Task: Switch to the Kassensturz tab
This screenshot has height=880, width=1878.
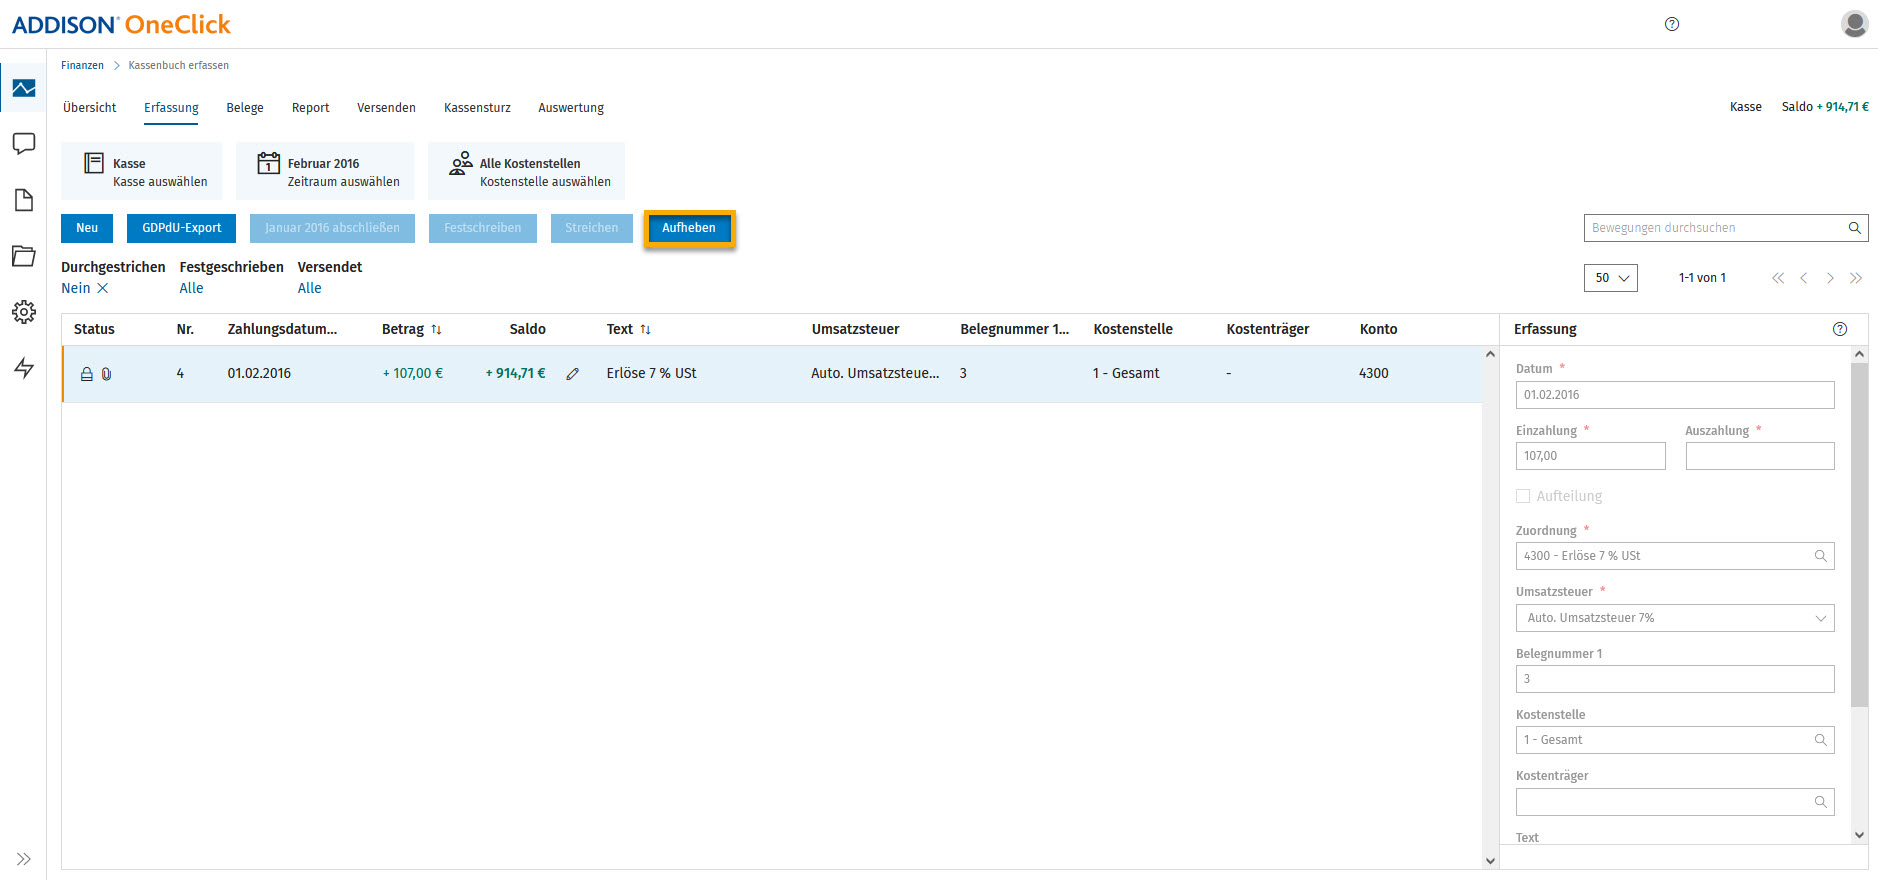Action: pos(477,108)
